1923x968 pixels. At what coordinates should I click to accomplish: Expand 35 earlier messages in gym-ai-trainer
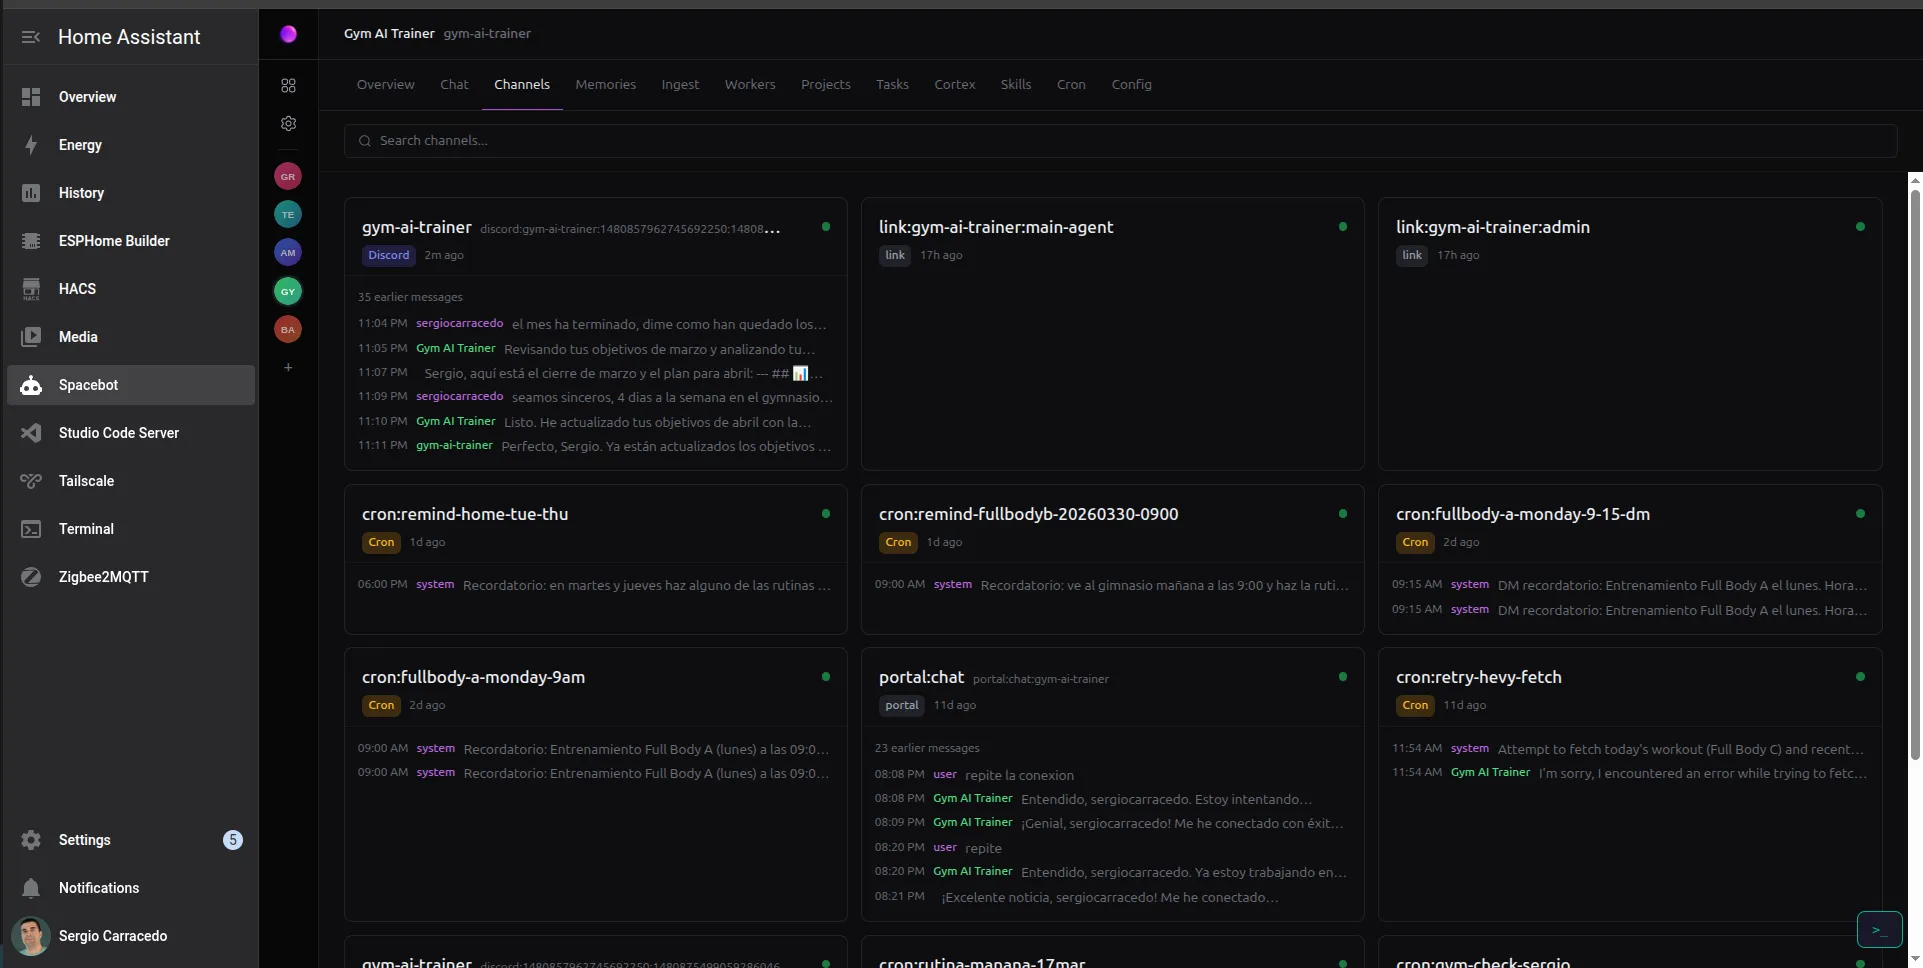[x=410, y=297]
